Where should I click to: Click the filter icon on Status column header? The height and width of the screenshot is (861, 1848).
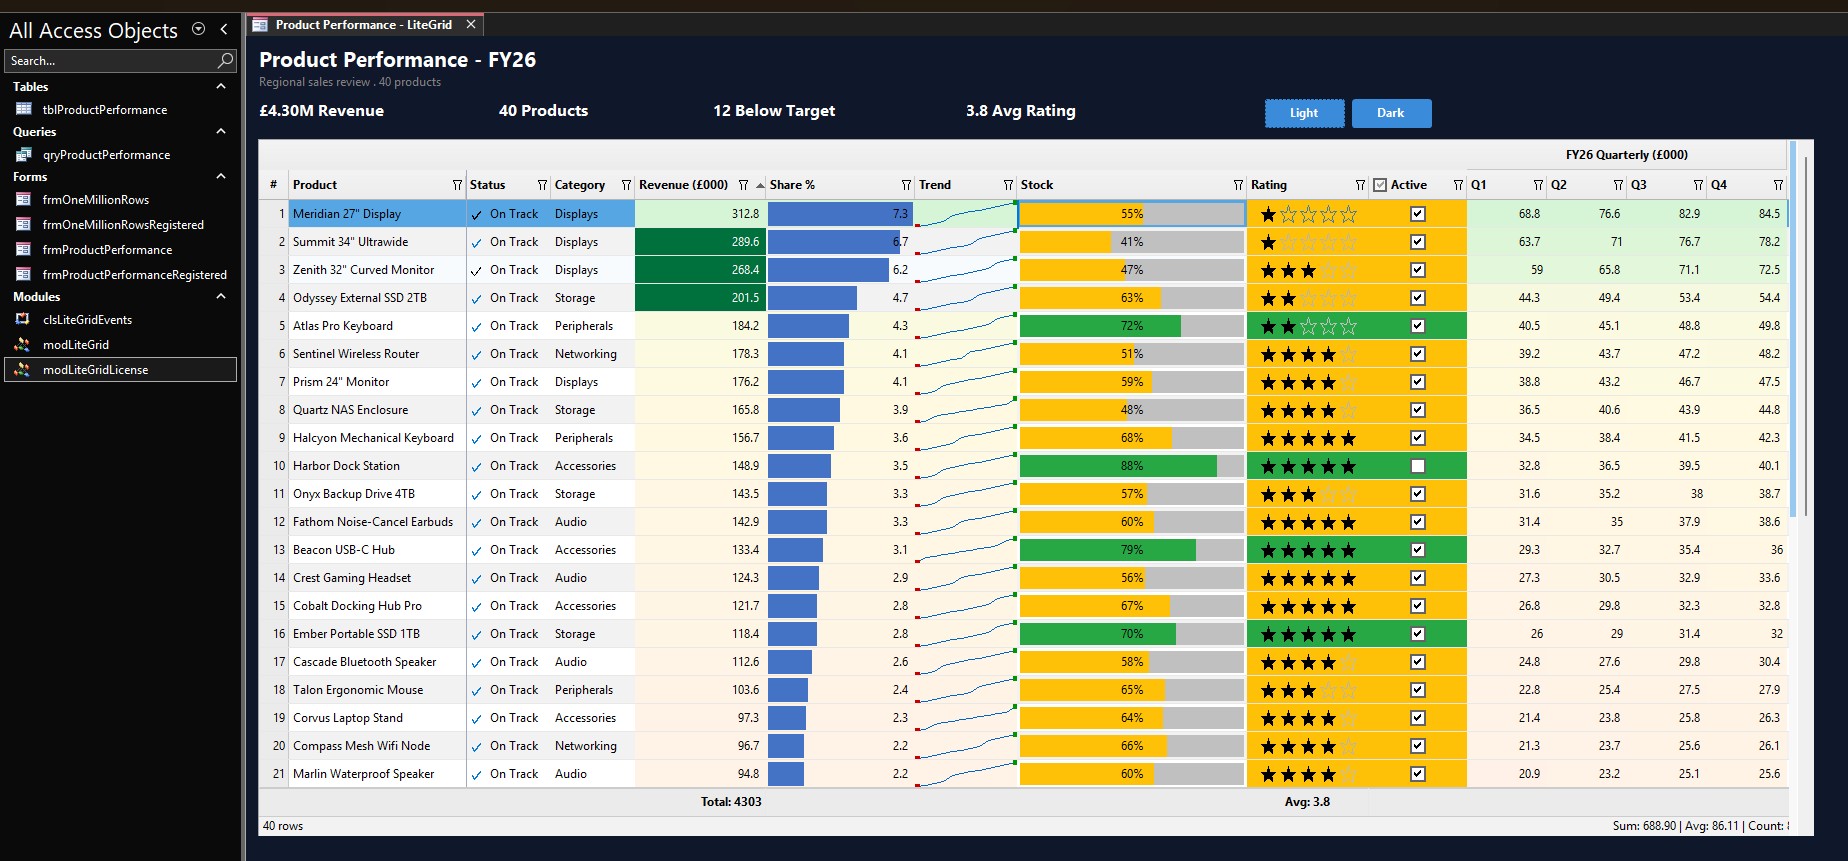coord(542,185)
